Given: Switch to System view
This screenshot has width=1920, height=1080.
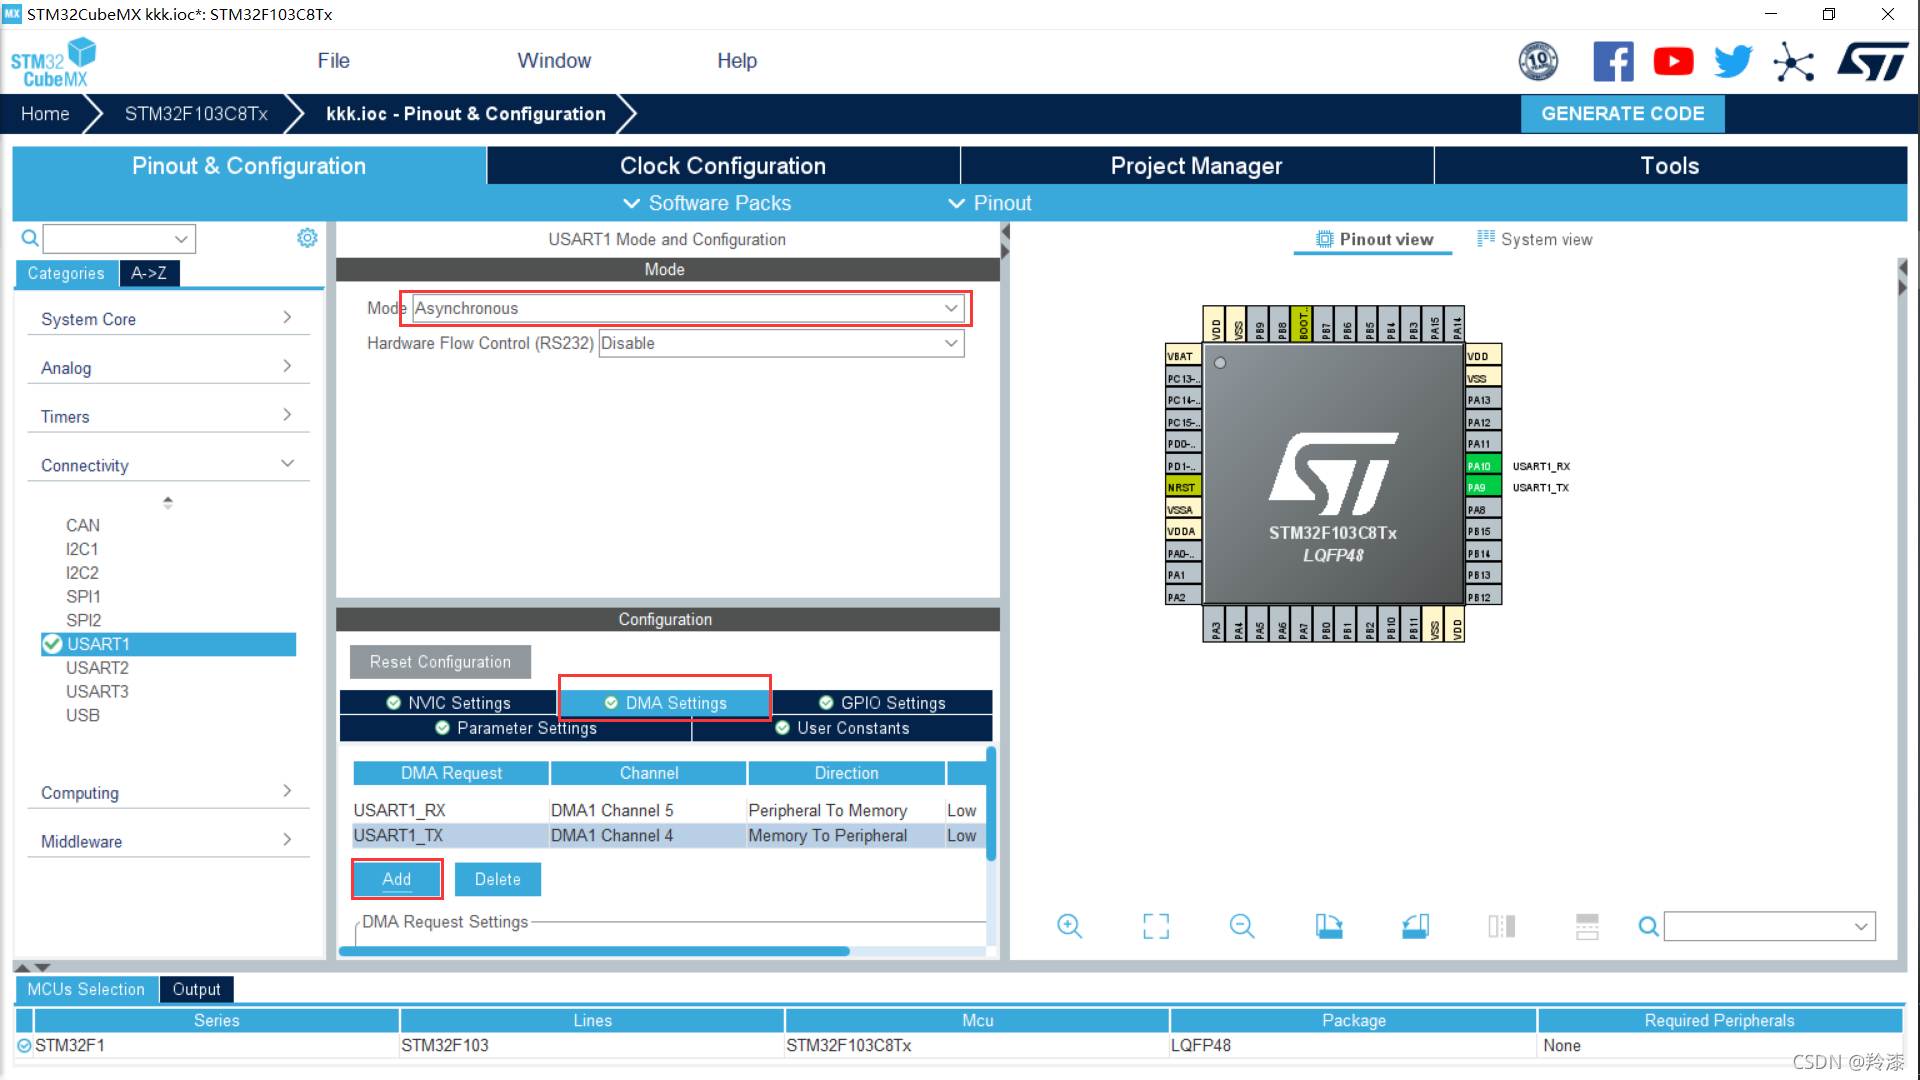Looking at the screenshot, I should [x=1535, y=240].
